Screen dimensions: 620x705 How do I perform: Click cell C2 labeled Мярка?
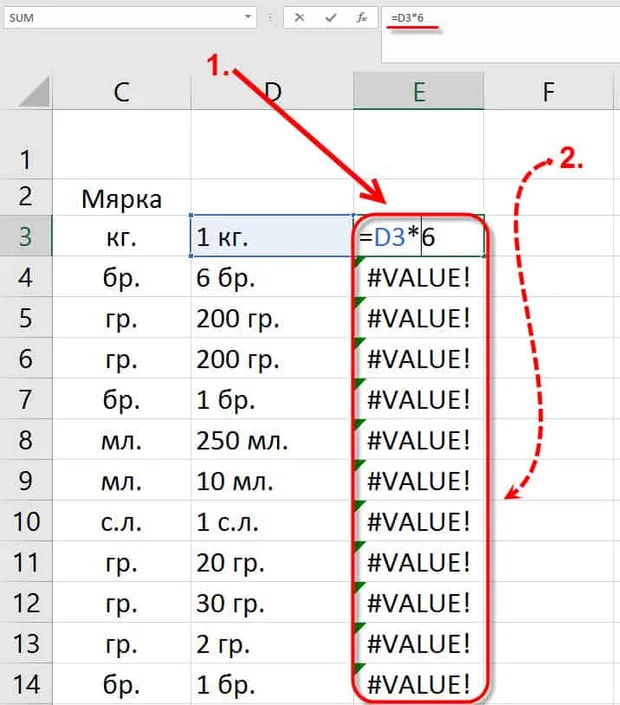tap(121, 198)
